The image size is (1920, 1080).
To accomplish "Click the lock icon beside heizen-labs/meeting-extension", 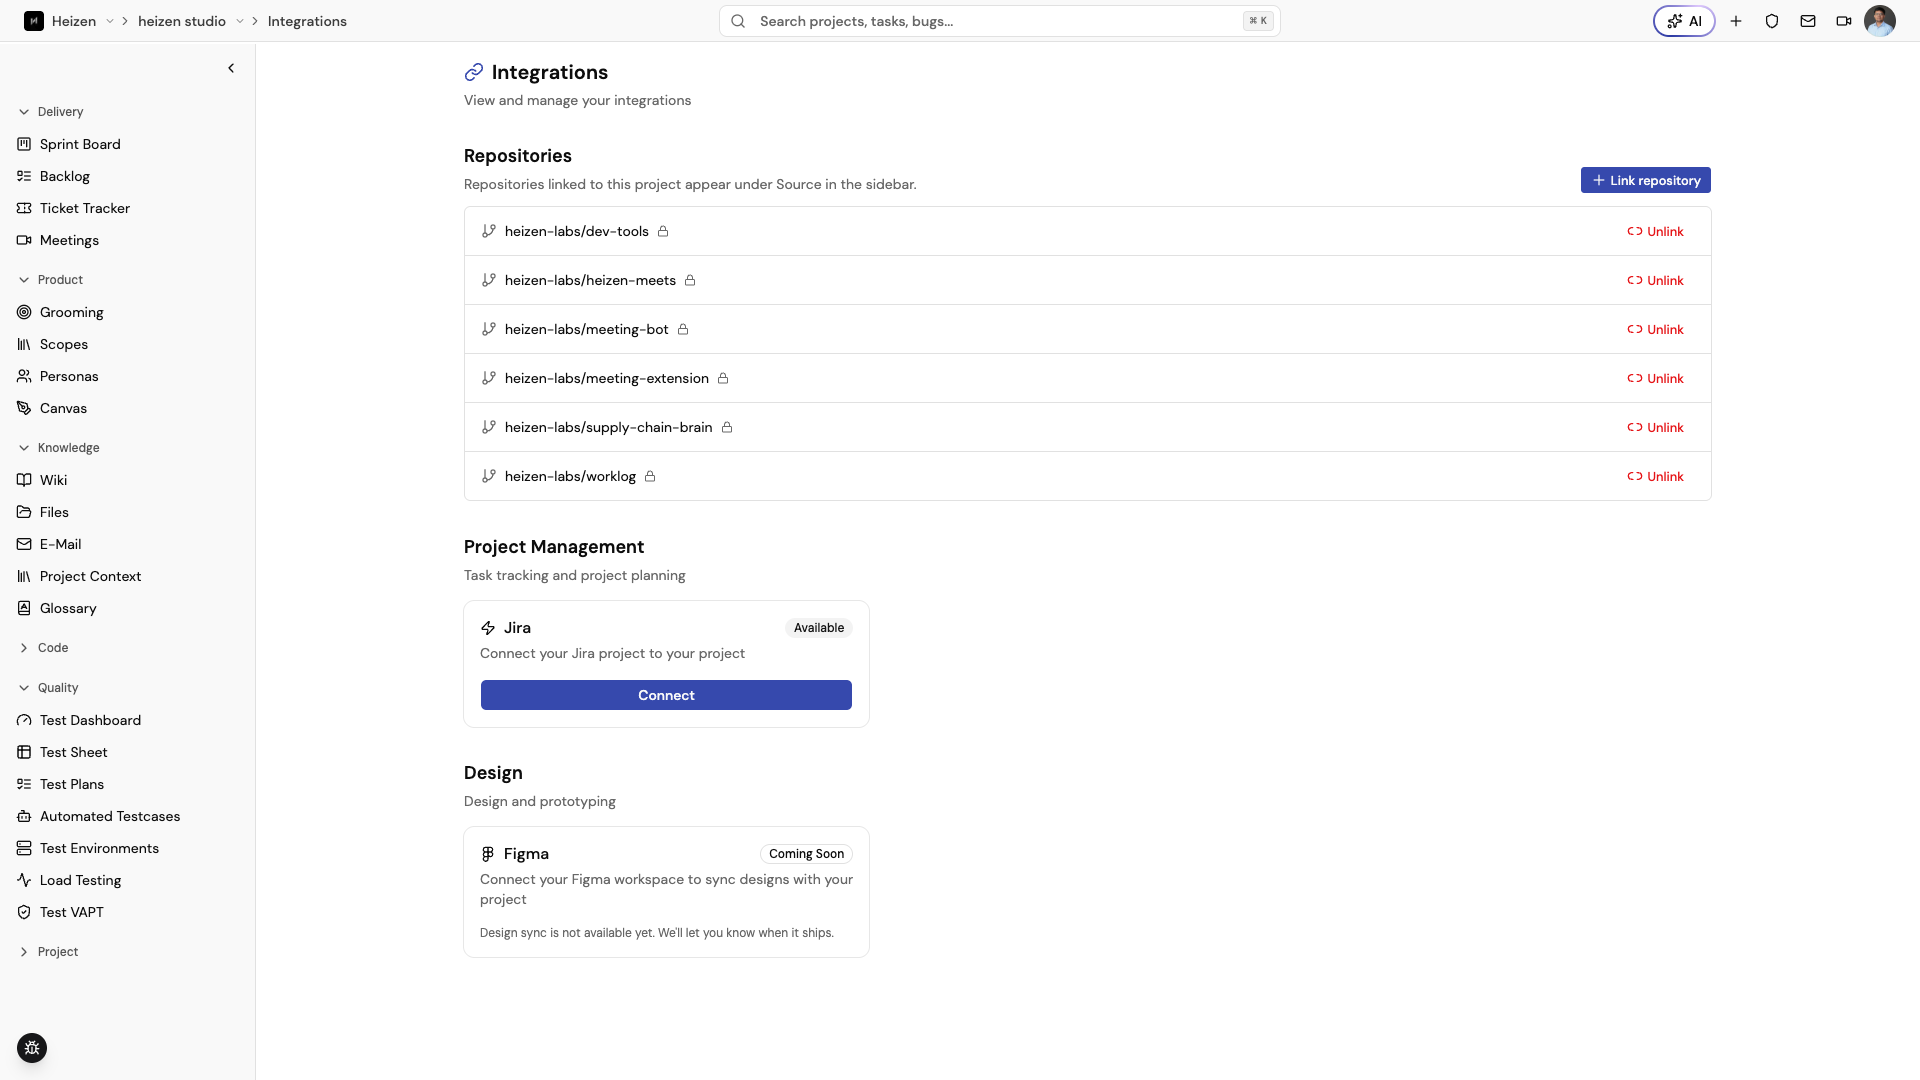I will (723, 378).
